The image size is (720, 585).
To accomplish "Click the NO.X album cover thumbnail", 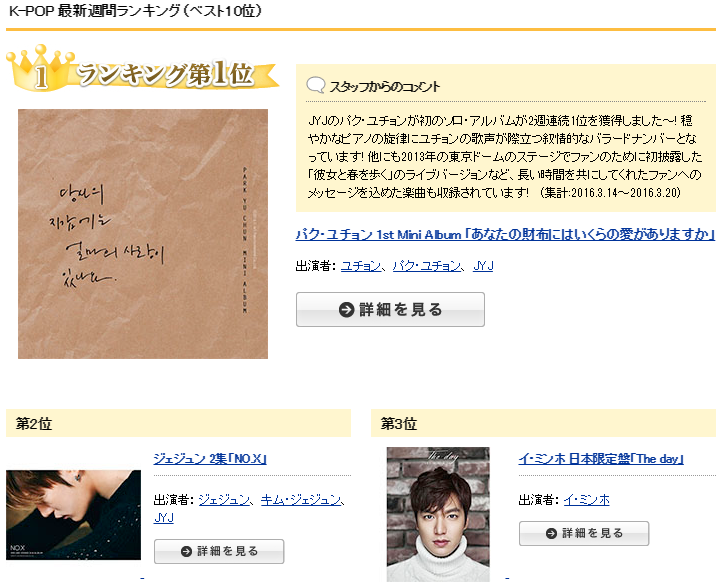I will tap(73, 515).
